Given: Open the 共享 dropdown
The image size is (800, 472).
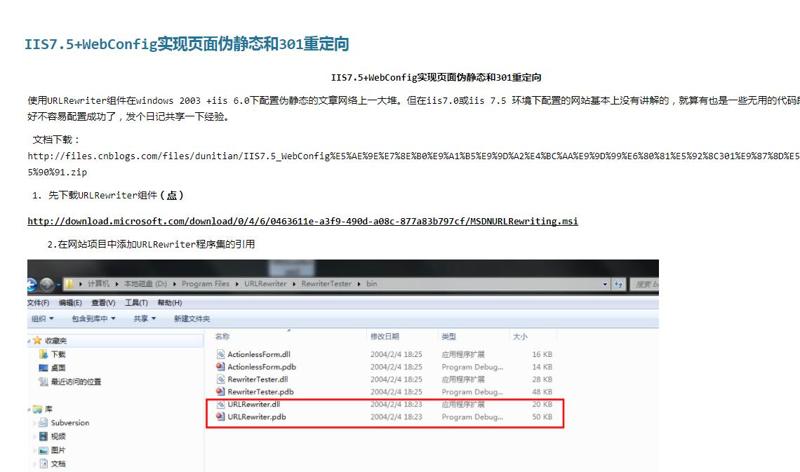Looking at the screenshot, I should (x=144, y=318).
